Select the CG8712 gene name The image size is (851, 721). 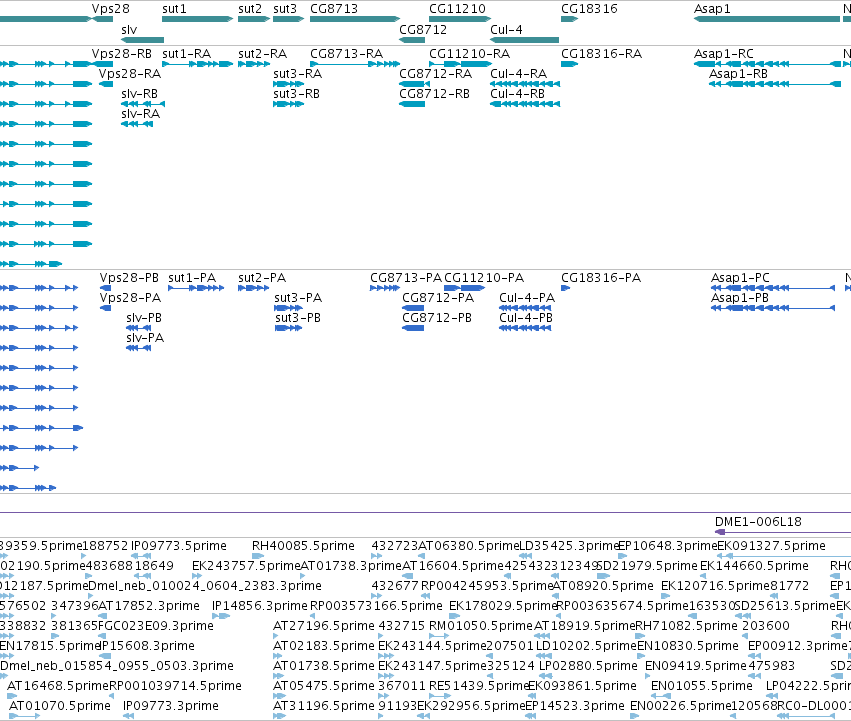tap(423, 30)
